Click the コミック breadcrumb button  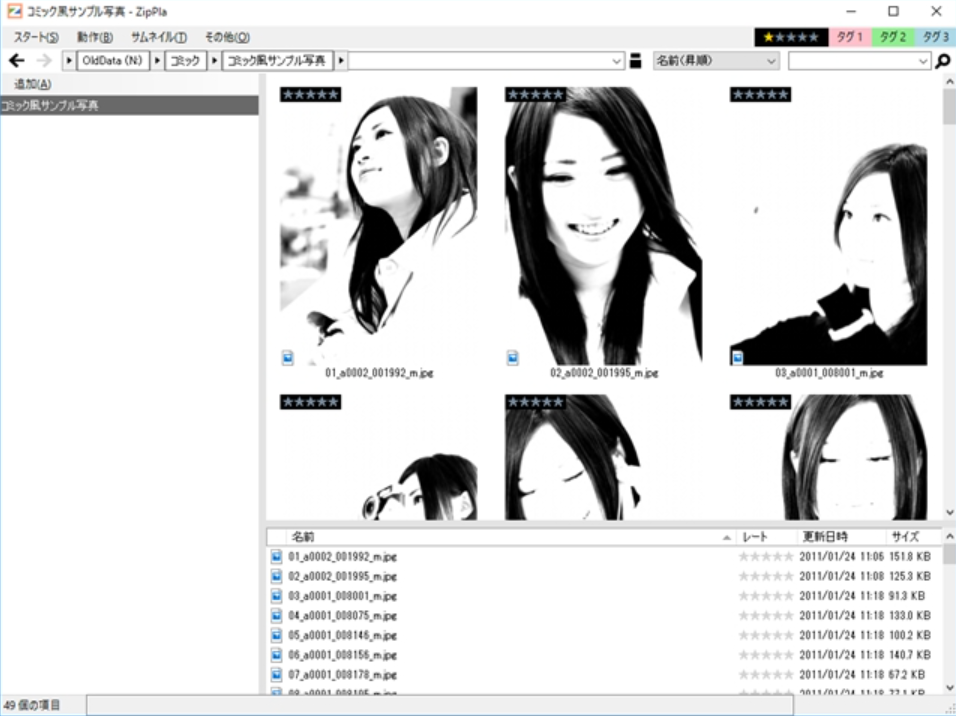pyautogui.click(x=185, y=61)
